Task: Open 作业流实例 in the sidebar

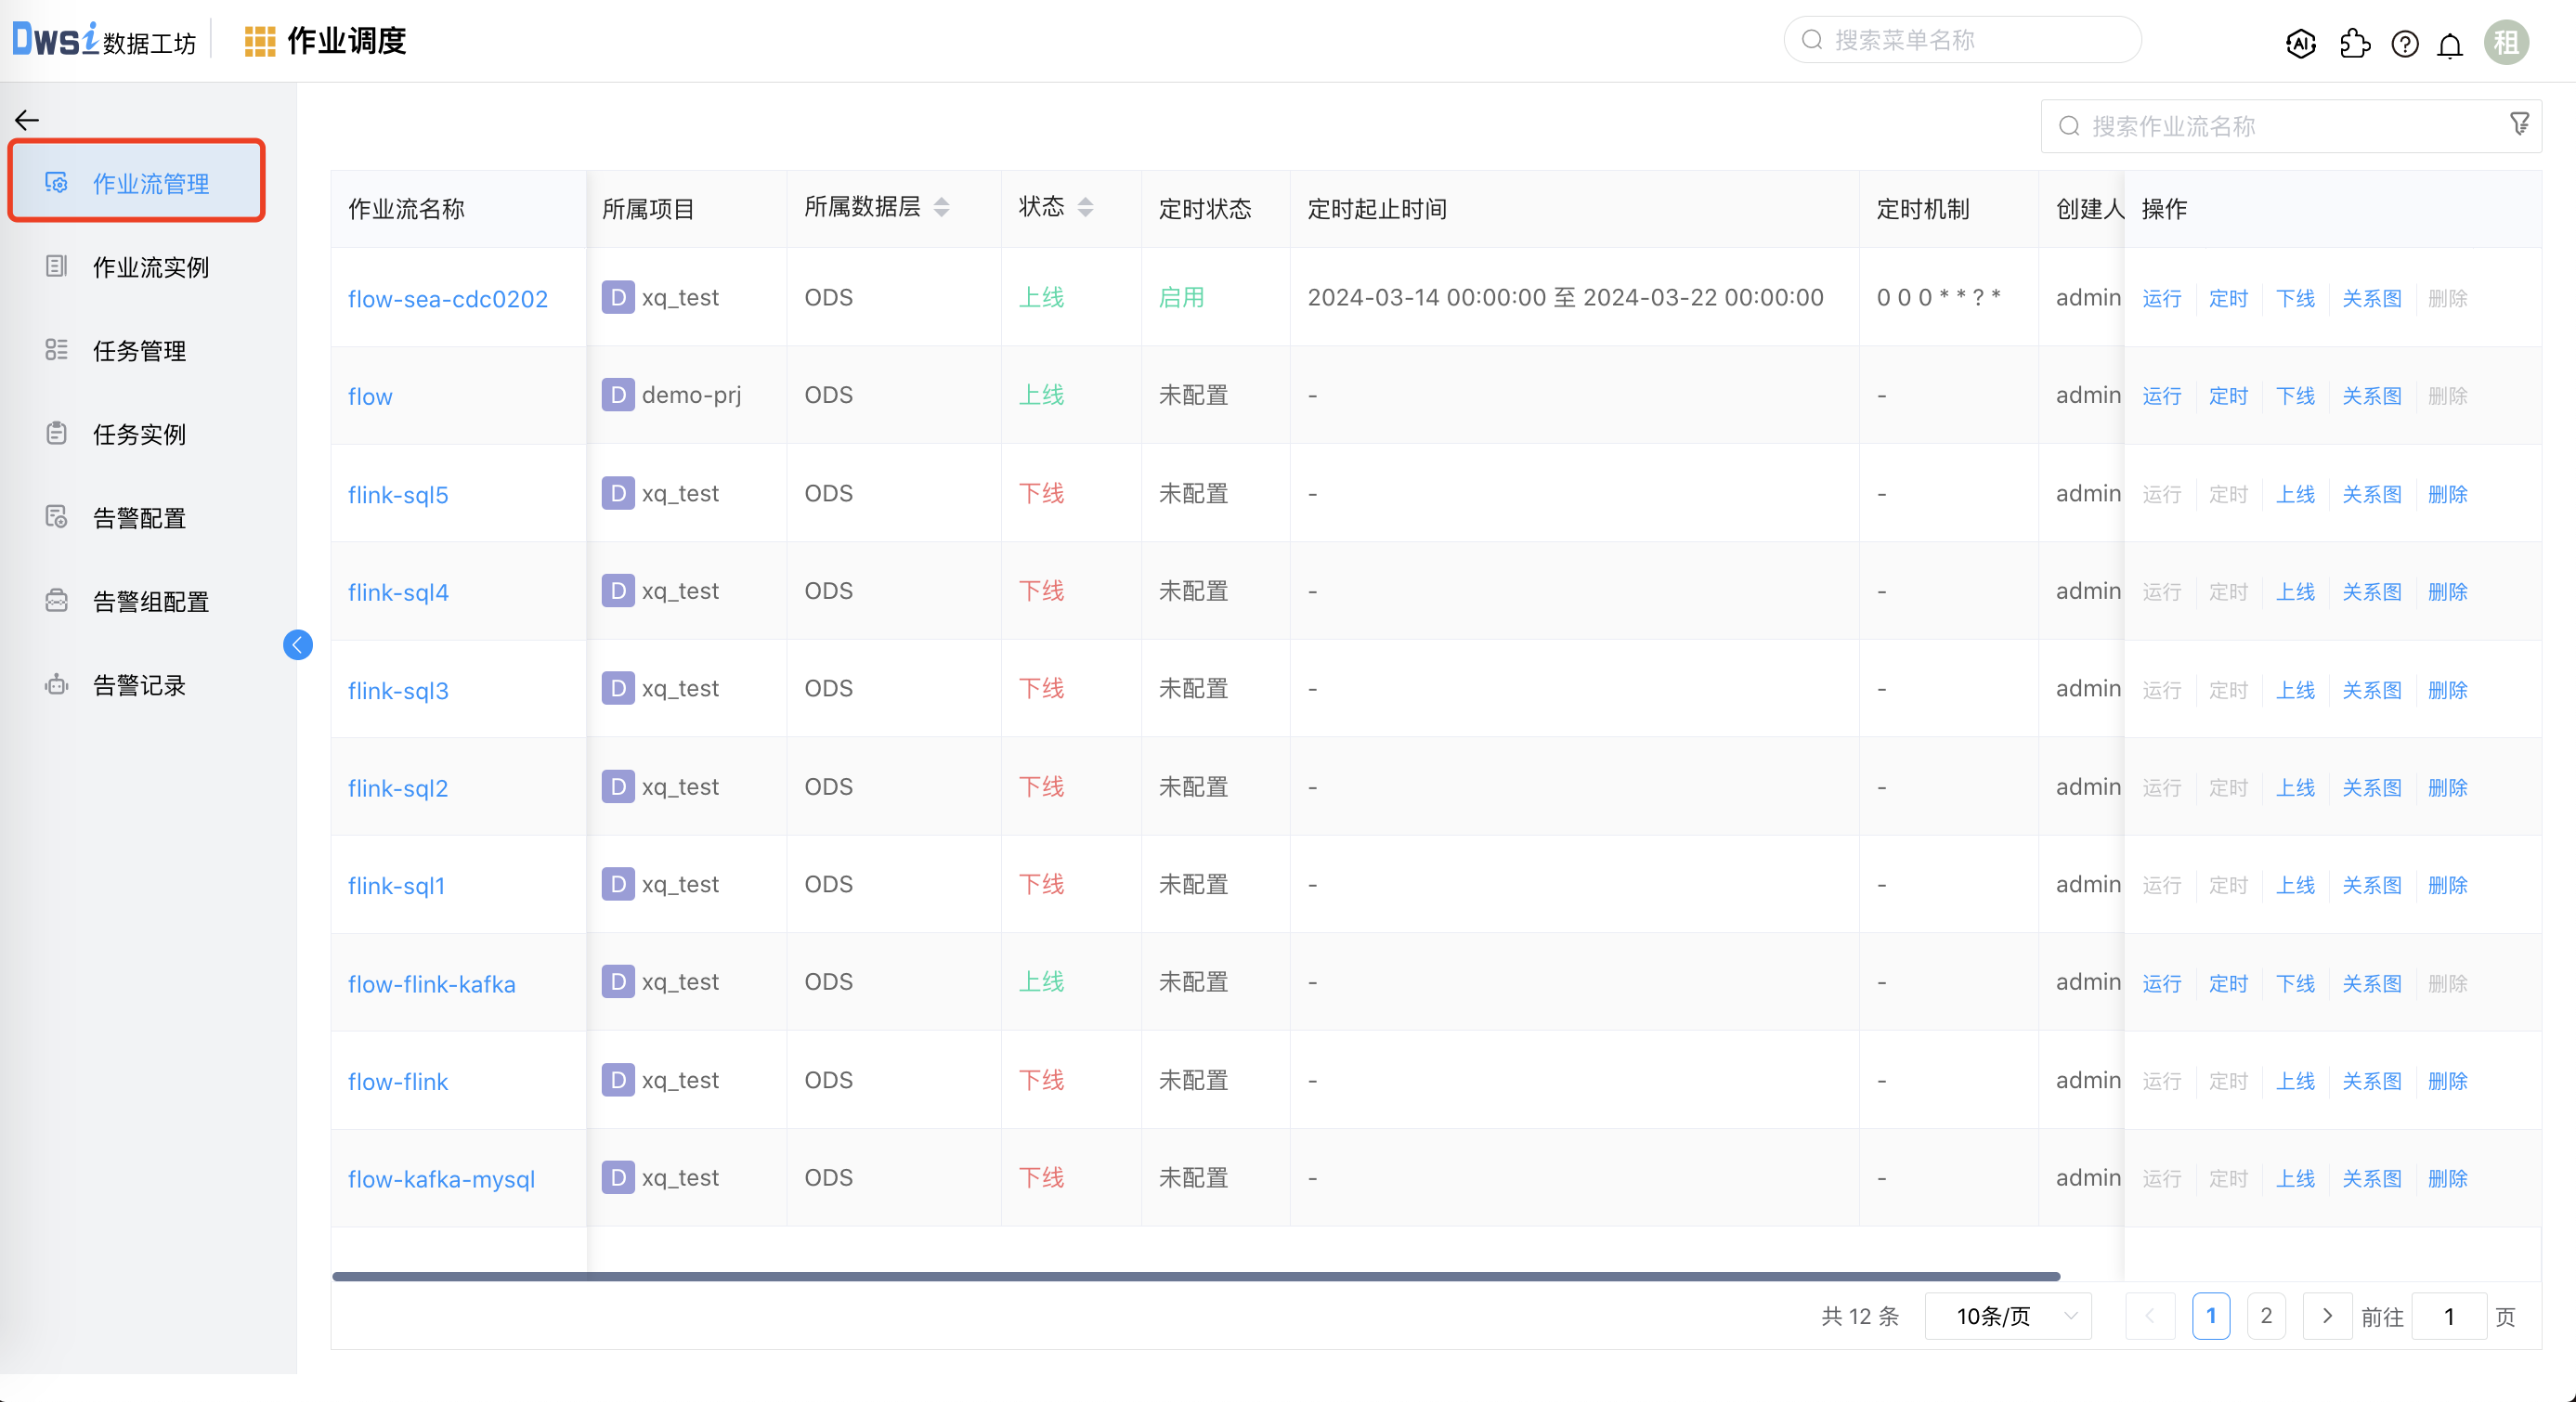Action: pos(150,267)
